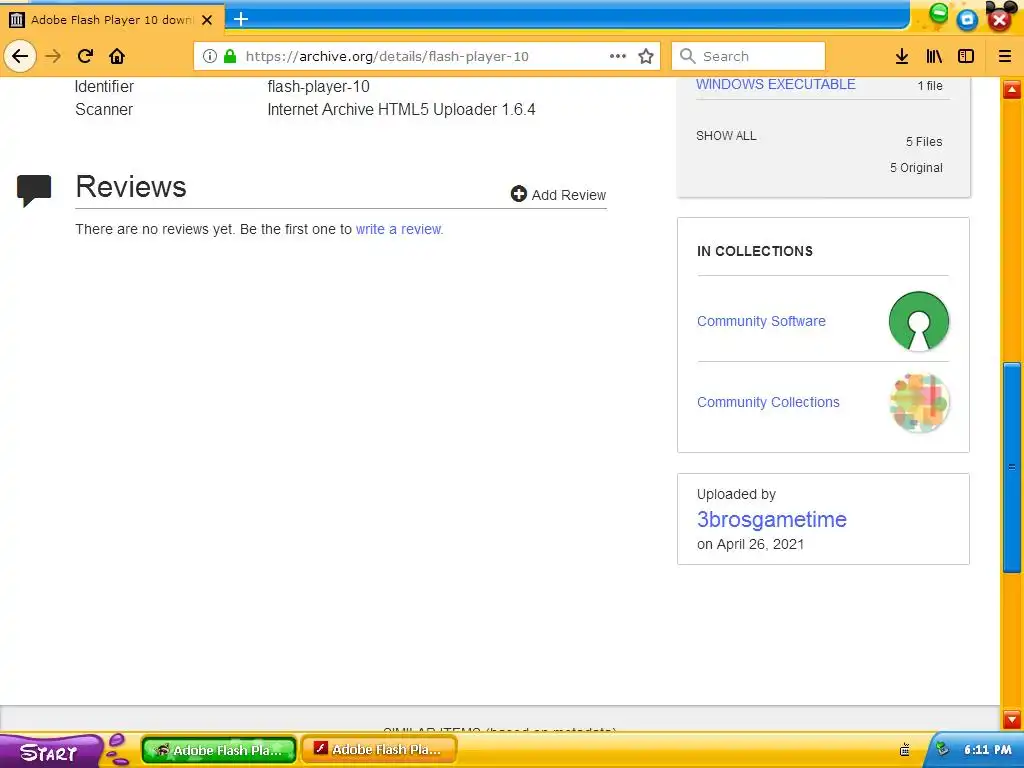This screenshot has height=768, width=1024.
Task: Click the 5 Original link
Action: pyautogui.click(x=916, y=168)
